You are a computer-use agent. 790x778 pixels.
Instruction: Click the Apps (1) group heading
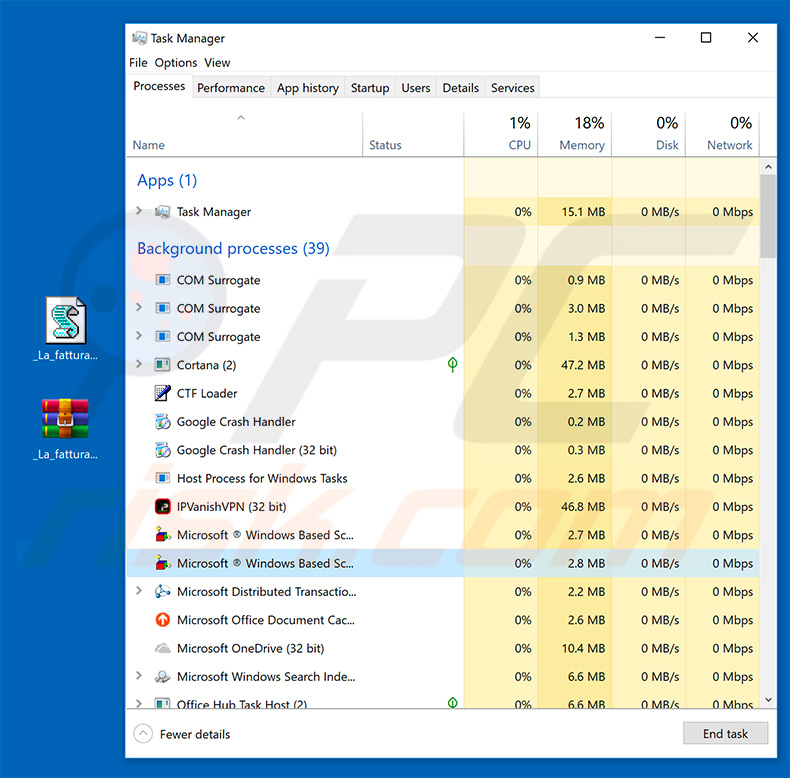[167, 180]
